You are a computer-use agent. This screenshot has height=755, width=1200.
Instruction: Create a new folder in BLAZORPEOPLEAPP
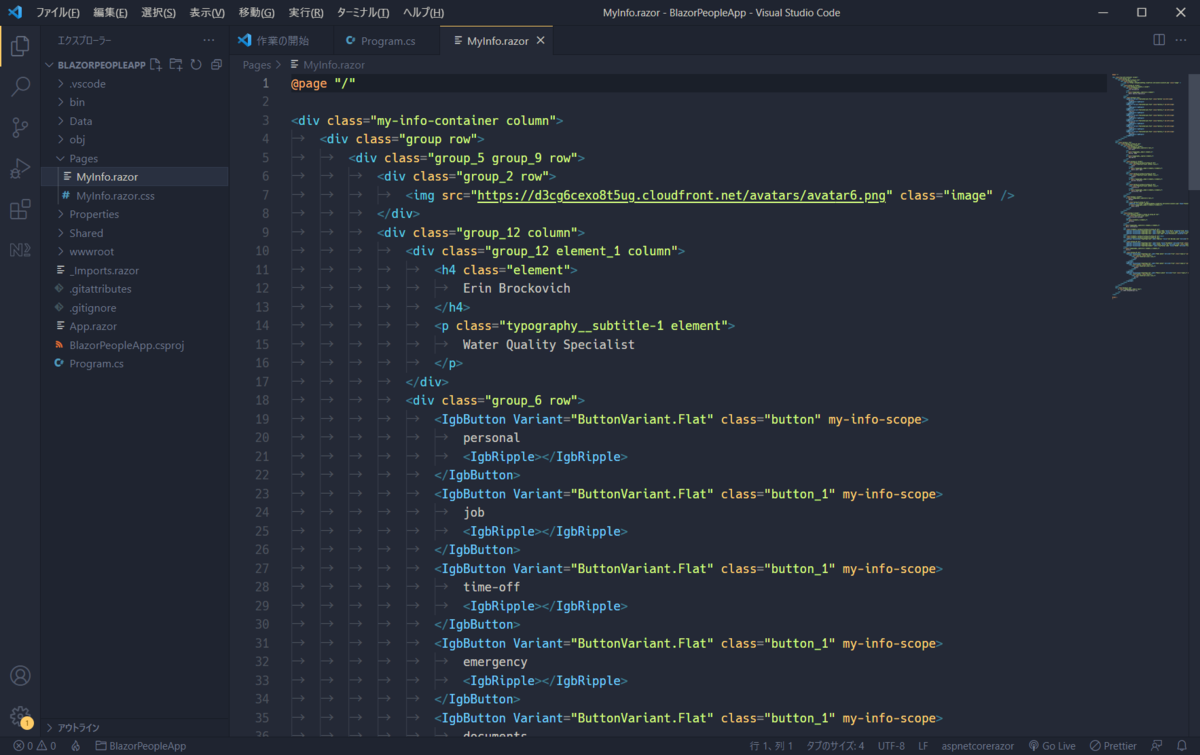pyautogui.click(x=176, y=64)
